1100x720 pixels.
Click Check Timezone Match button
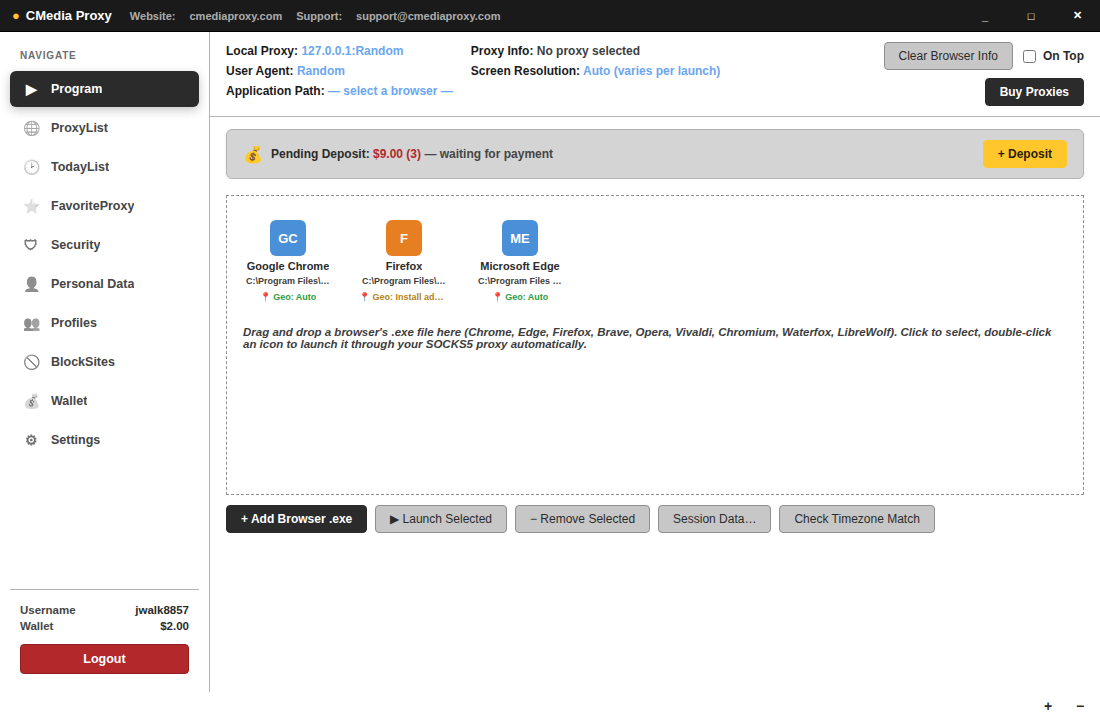click(857, 519)
